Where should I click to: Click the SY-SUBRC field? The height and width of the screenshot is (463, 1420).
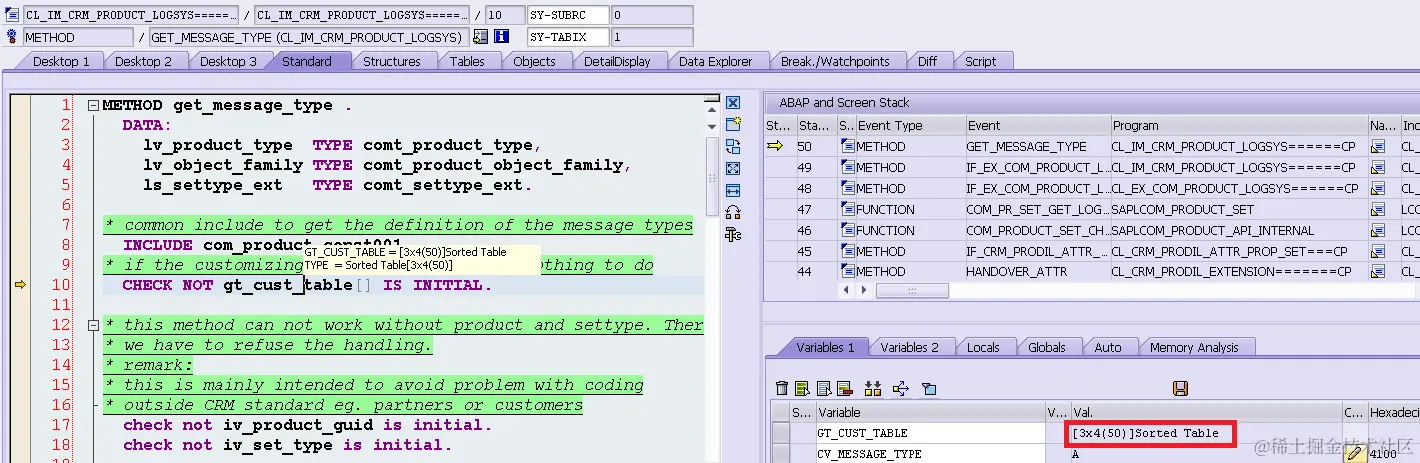pyautogui.click(x=568, y=15)
